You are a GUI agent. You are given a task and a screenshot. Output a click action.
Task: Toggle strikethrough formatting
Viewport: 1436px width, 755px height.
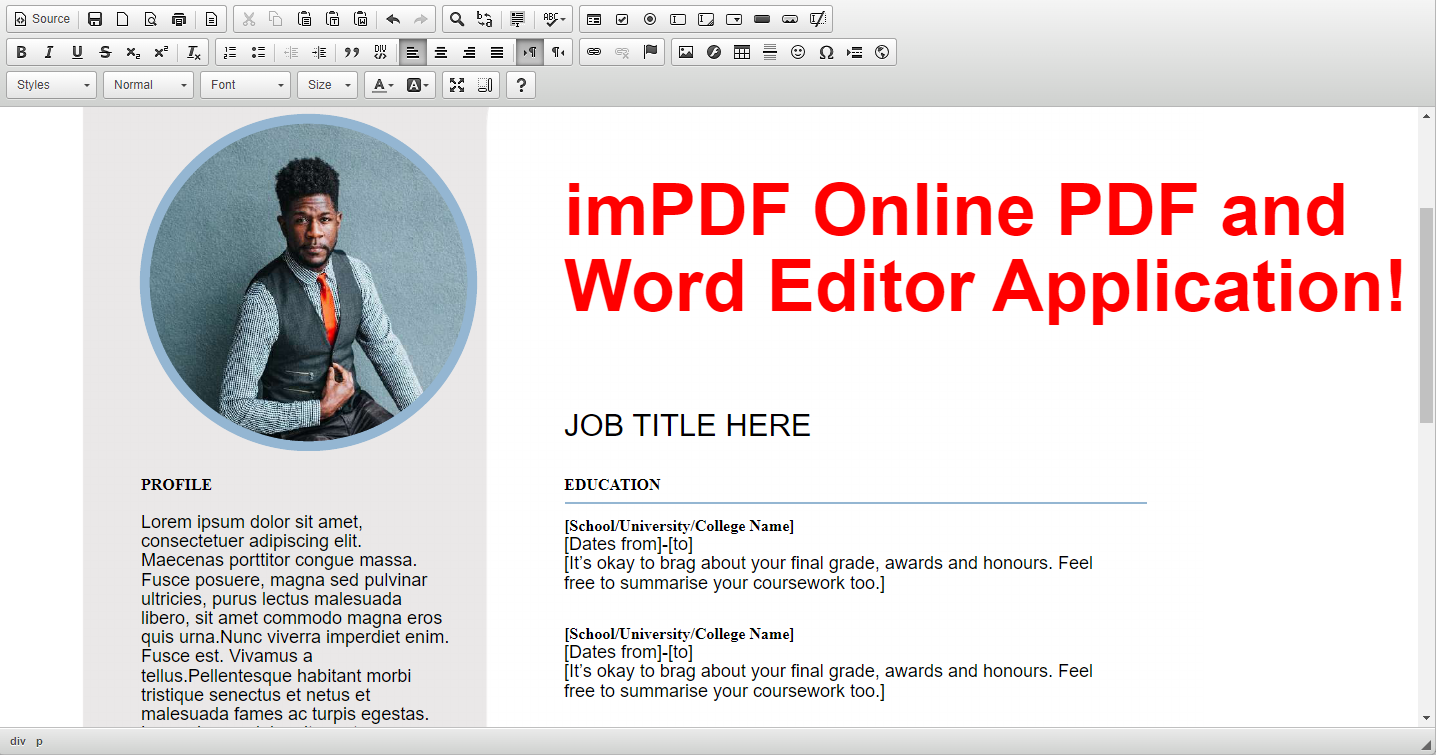(x=105, y=52)
